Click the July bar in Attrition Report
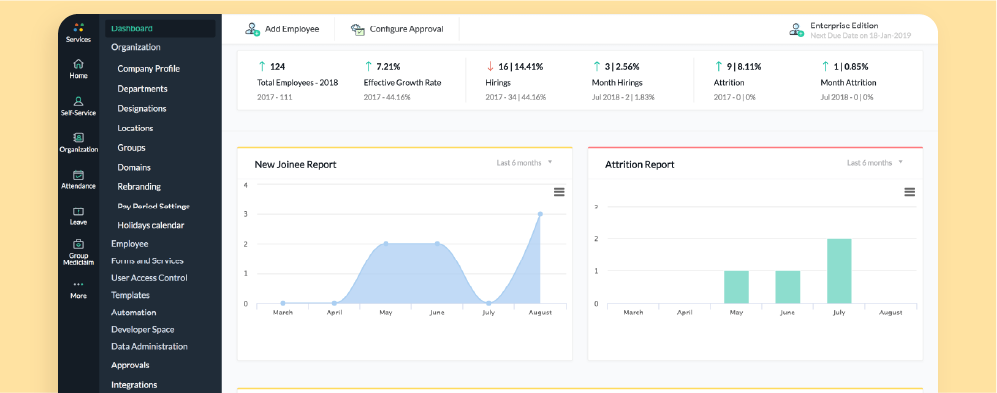This screenshot has height=393, width=997. [839, 271]
